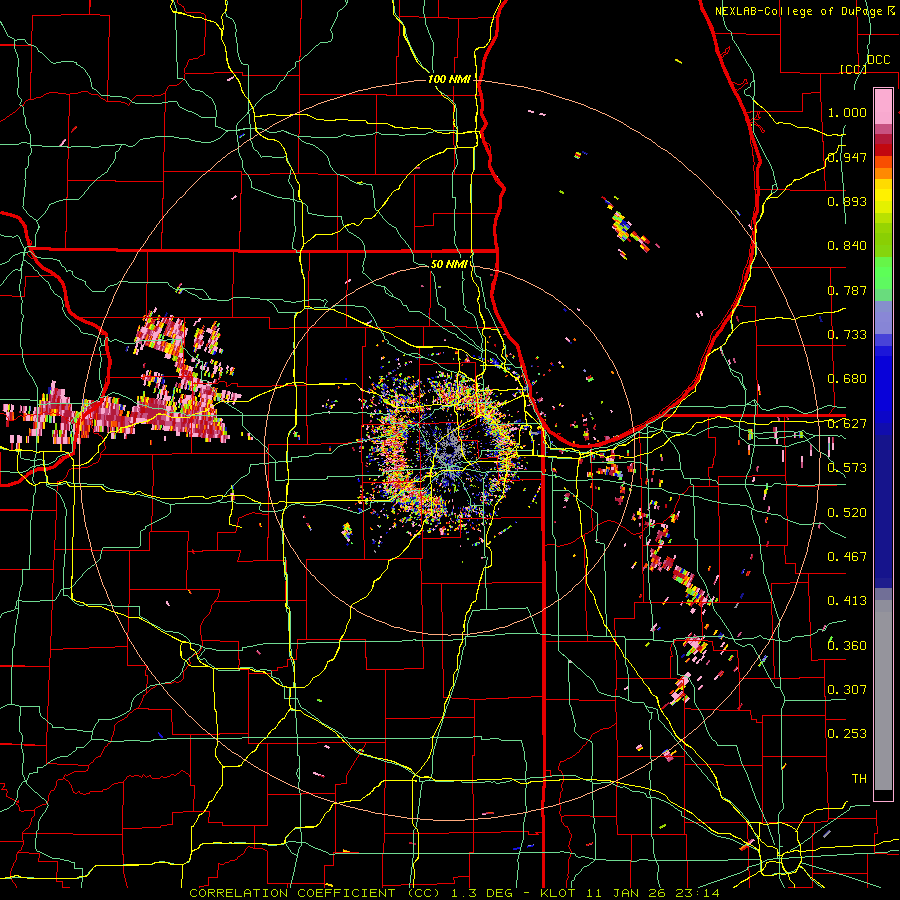Image resolution: width=900 pixels, height=900 pixels.
Task: Pick the gray segment of the color scale
Action: (x=883, y=695)
